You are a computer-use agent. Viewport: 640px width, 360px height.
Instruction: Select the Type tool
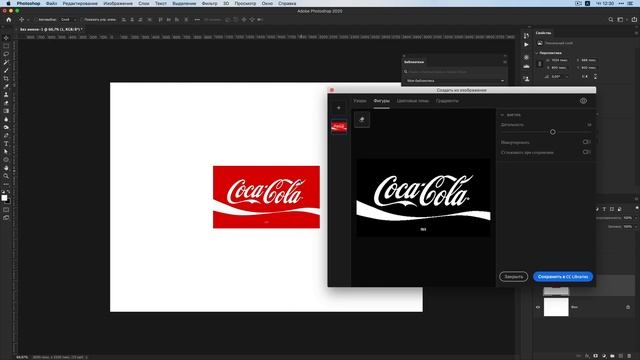tap(6, 144)
